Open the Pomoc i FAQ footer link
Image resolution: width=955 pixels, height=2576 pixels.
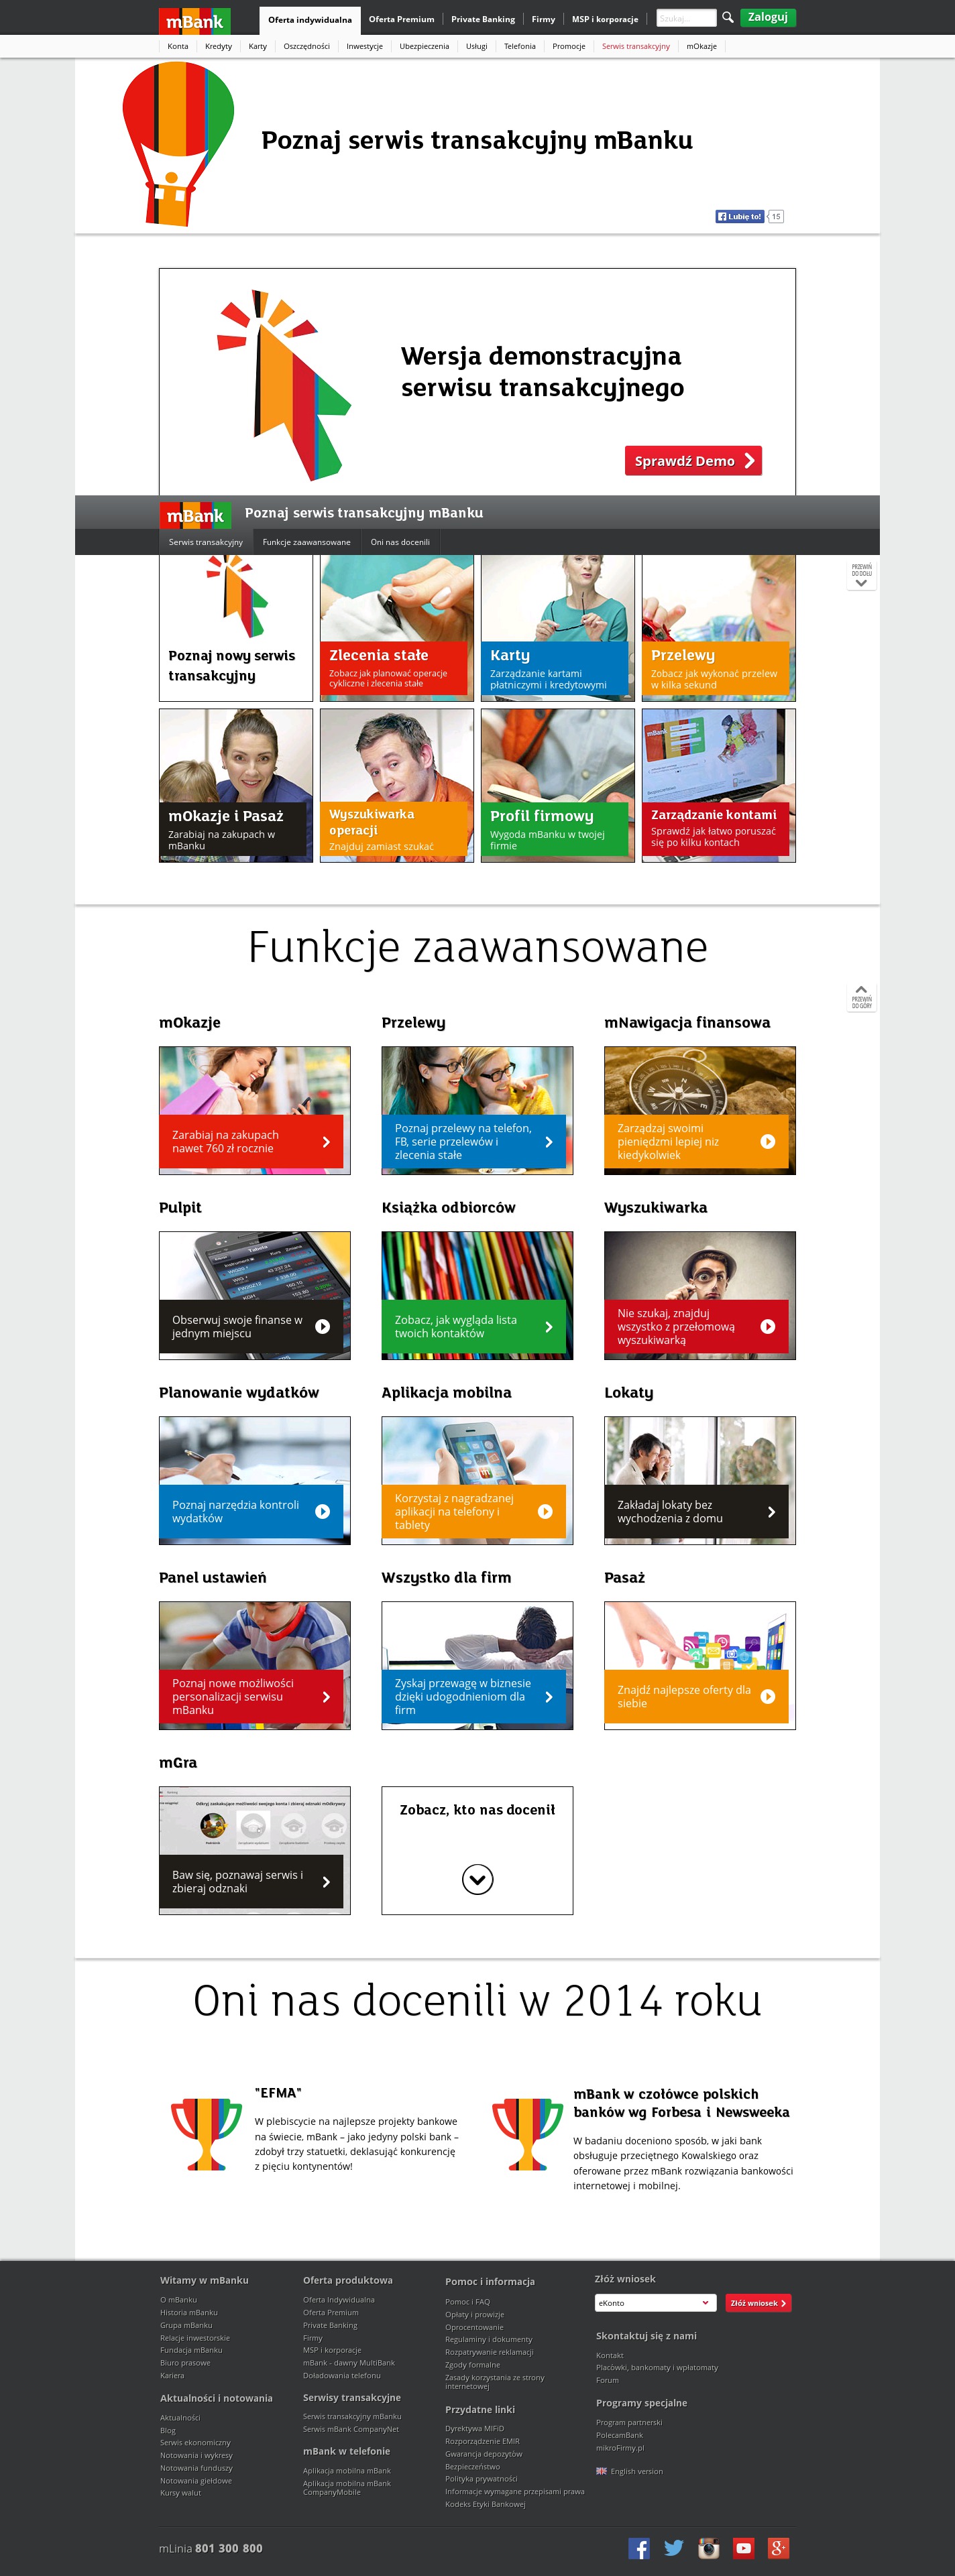pos(467,2301)
